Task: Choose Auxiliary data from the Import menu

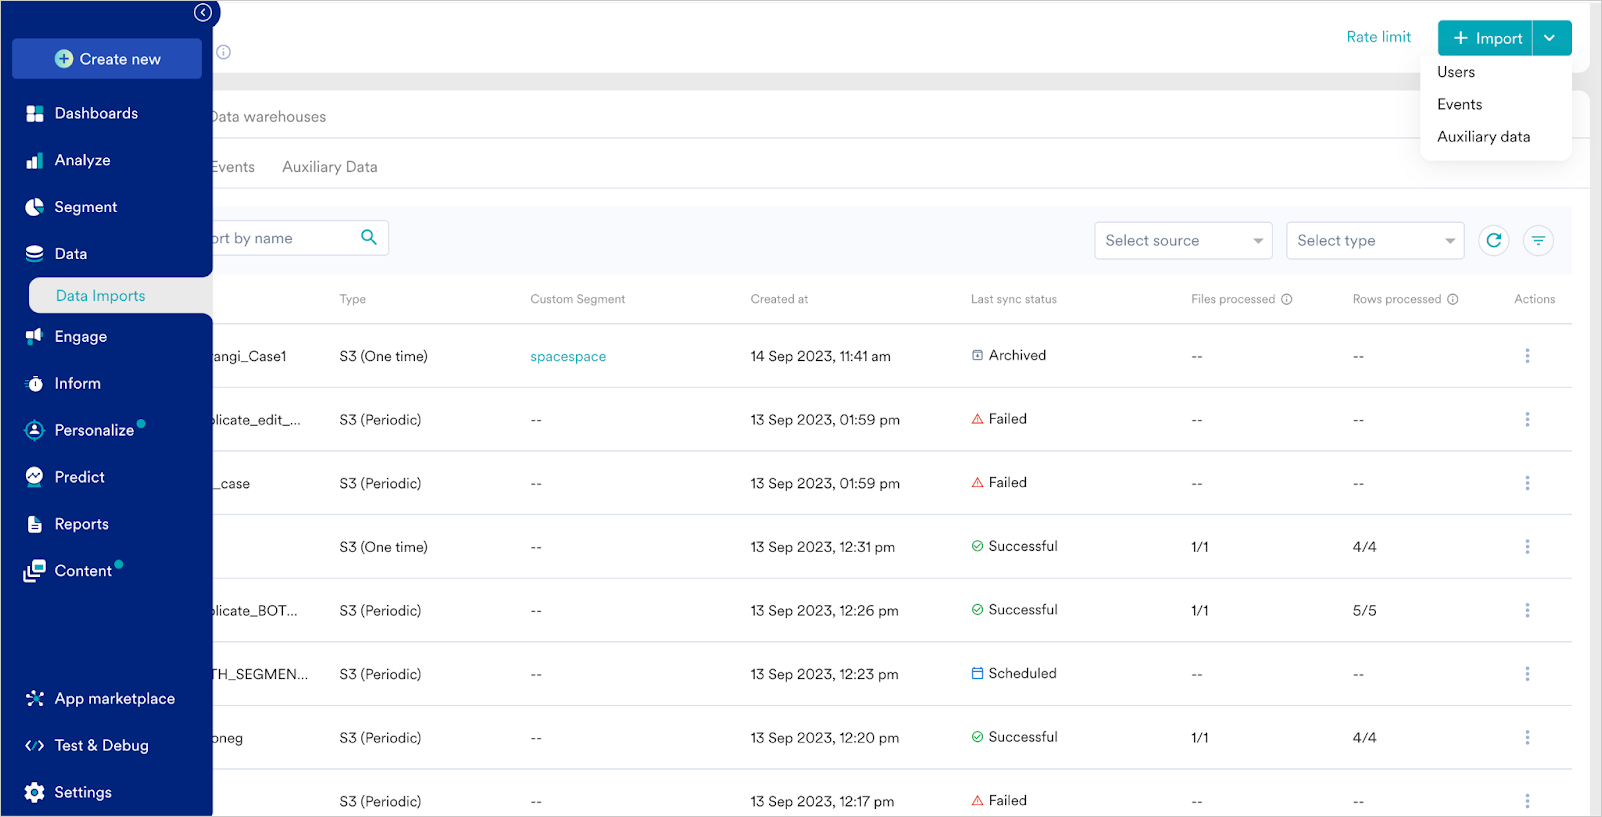Action: click(1483, 137)
